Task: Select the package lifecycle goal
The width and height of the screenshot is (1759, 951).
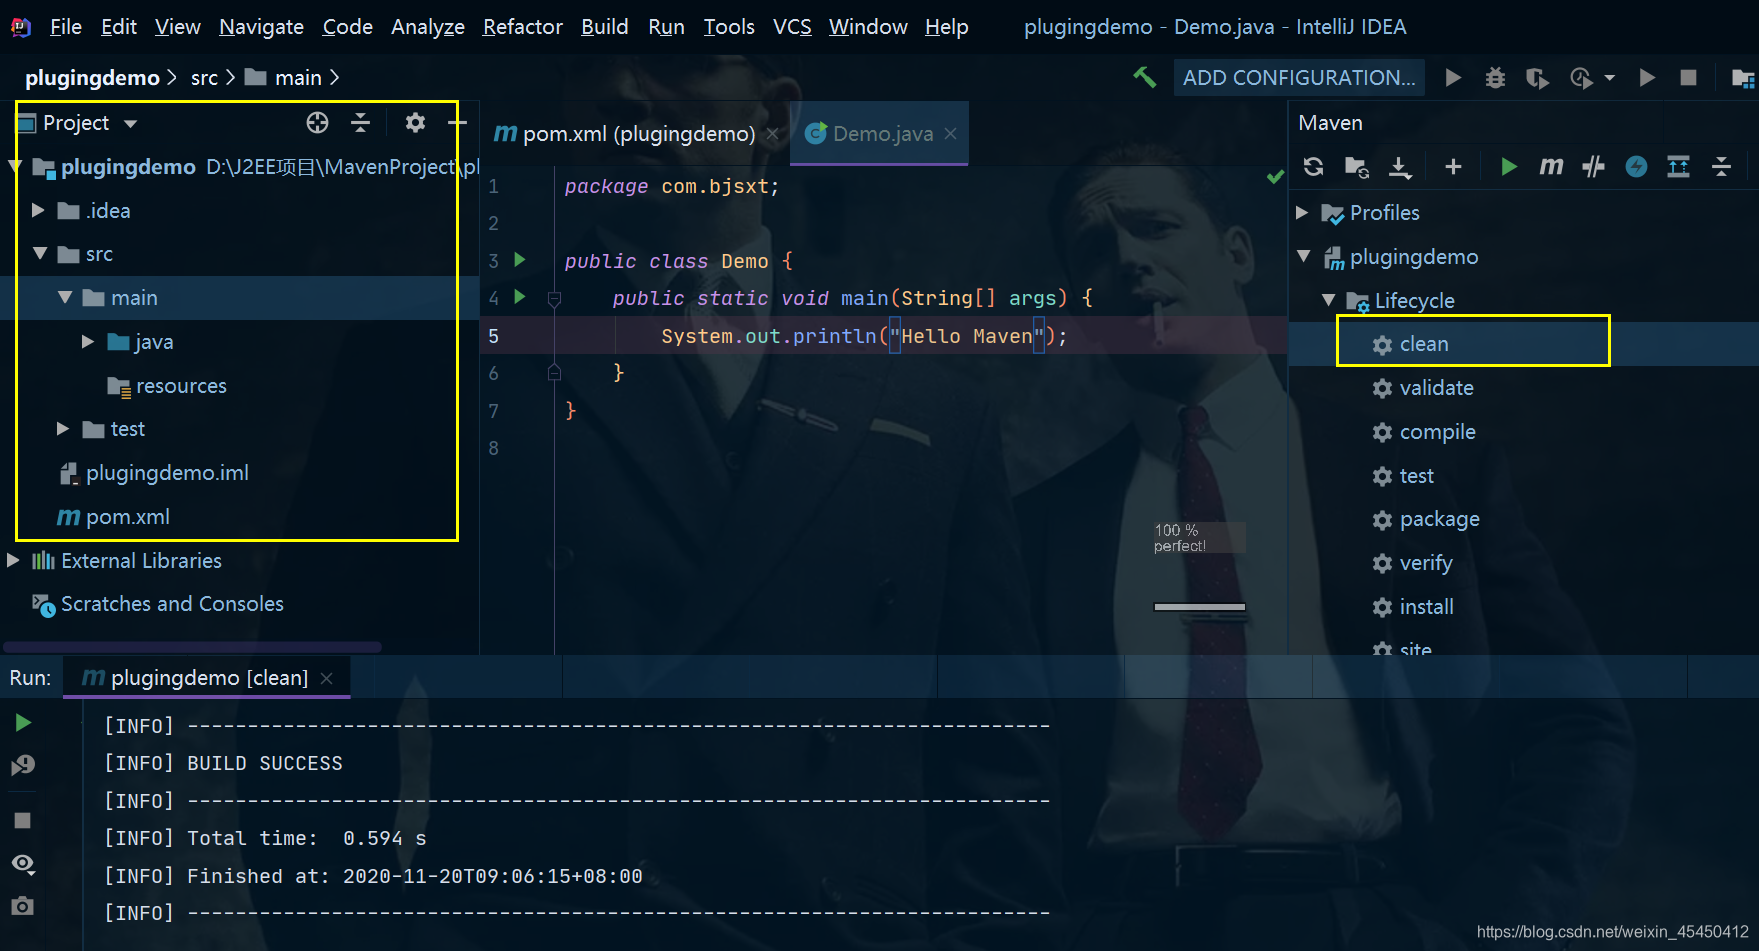Action: coord(1439,519)
